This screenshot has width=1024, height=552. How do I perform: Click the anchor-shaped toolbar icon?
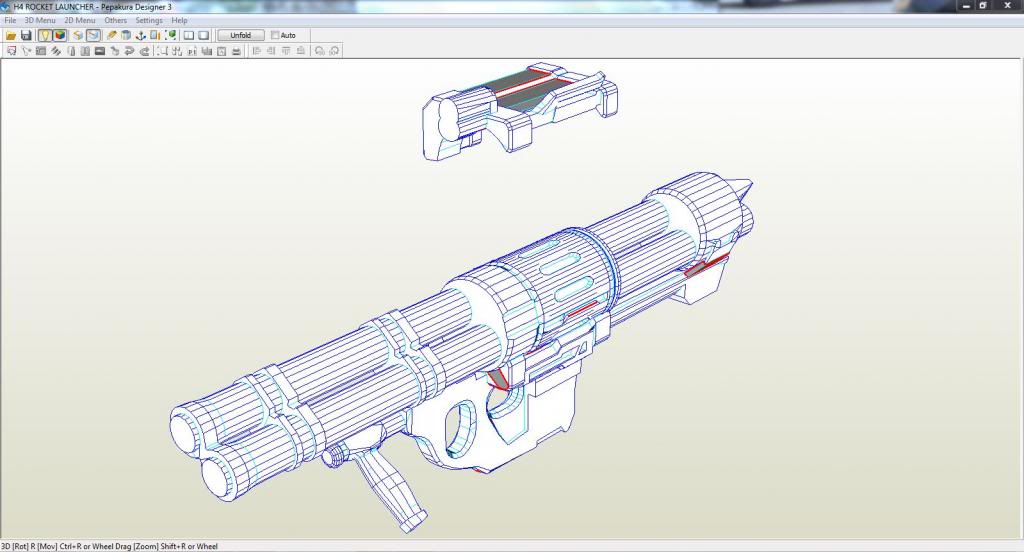pos(140,35)
